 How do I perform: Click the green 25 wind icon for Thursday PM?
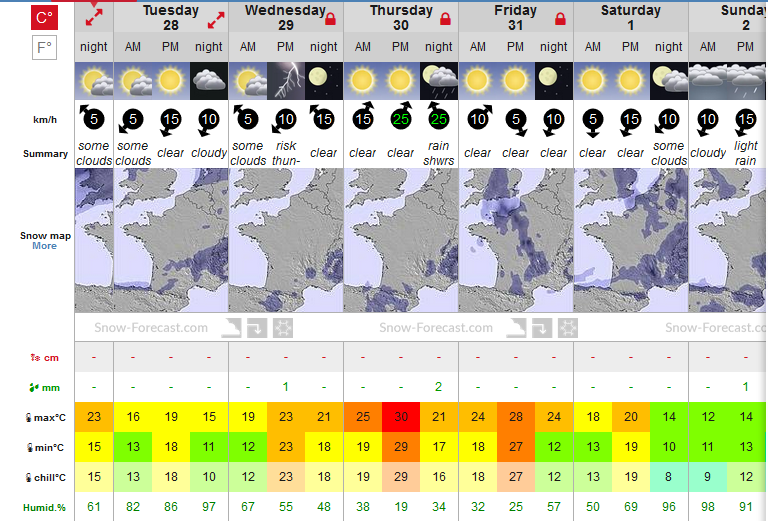tap(401, 118)
